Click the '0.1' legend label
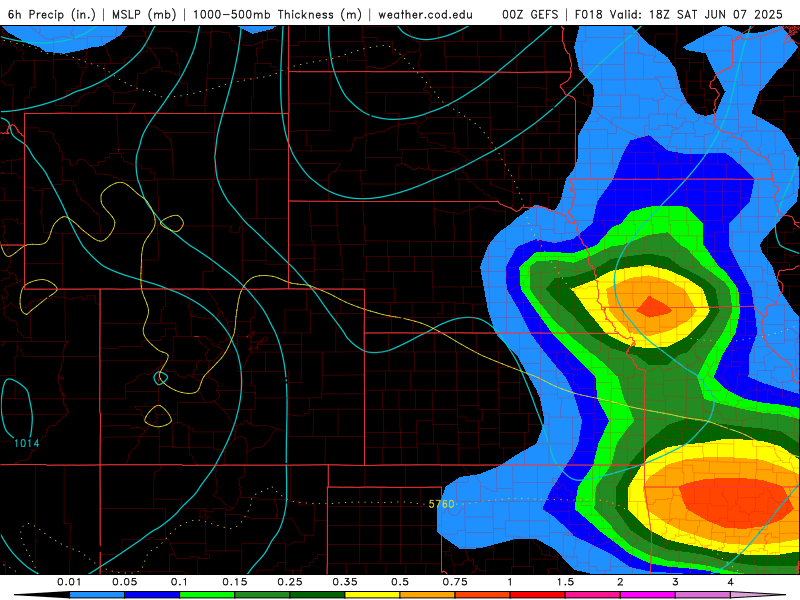 tap(180, 582)
